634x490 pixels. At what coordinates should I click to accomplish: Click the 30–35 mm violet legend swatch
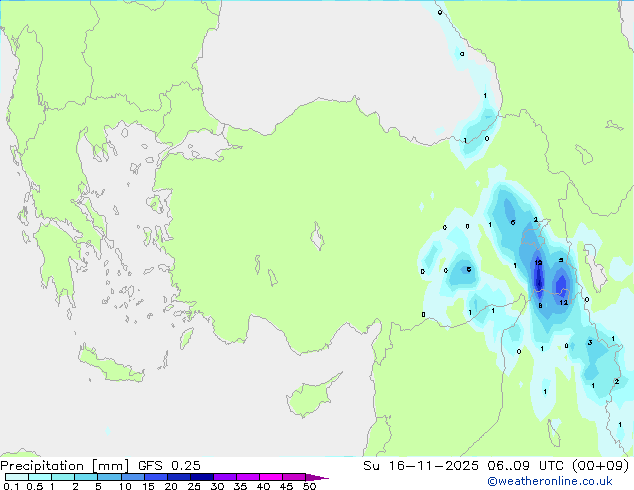tap(224, 477)
